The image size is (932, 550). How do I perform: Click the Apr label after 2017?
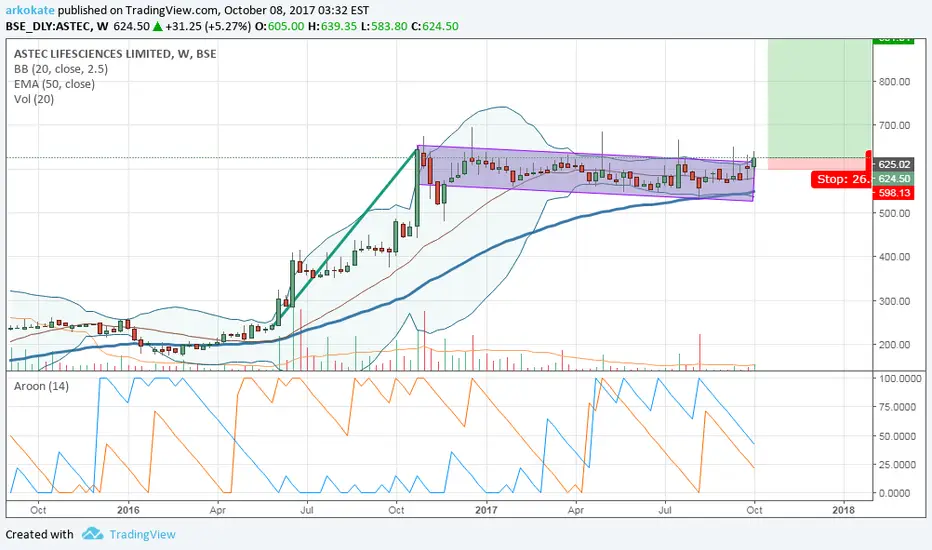point(575,510)
